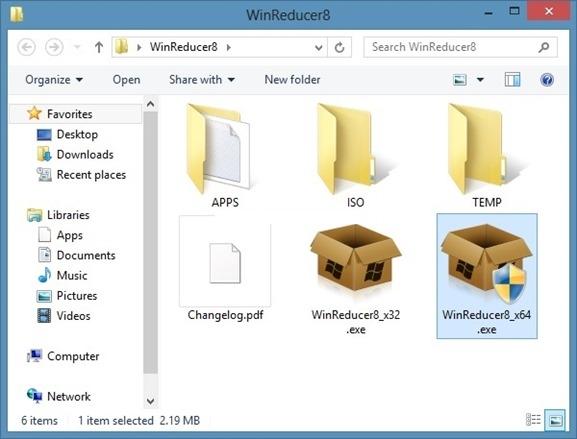
Task: Open the Pictures library
Action: coord(77,295)
